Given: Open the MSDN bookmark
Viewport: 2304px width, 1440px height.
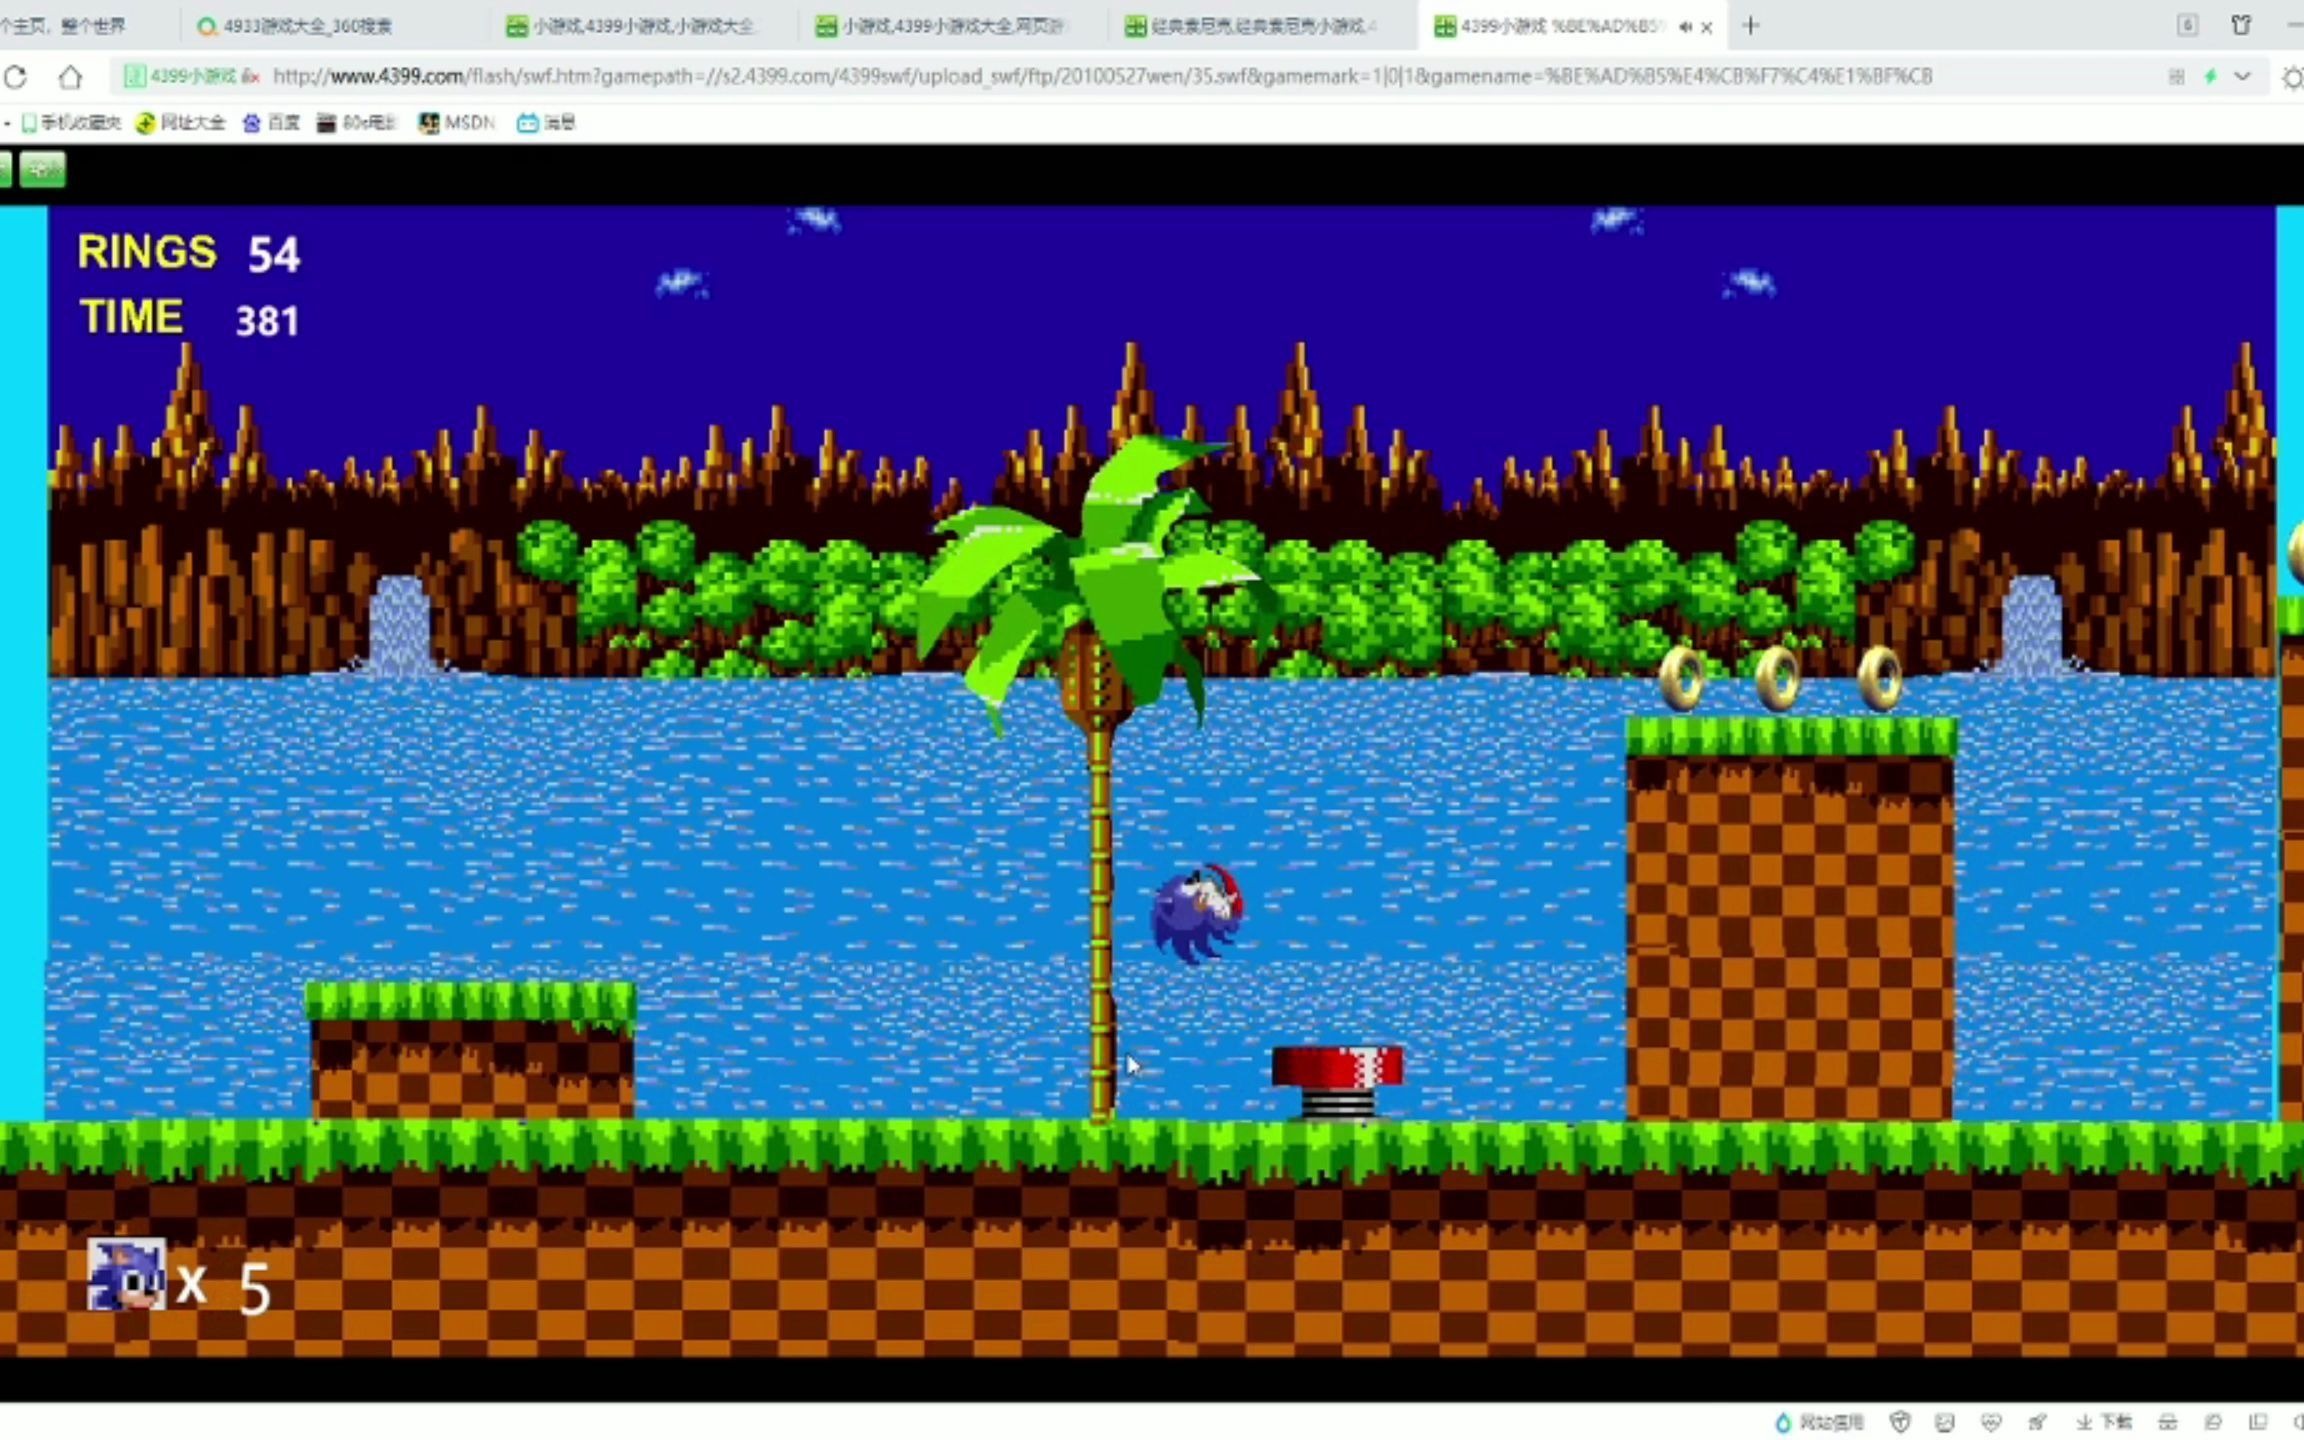Looking at the screenshot, I should pos(457,122).
